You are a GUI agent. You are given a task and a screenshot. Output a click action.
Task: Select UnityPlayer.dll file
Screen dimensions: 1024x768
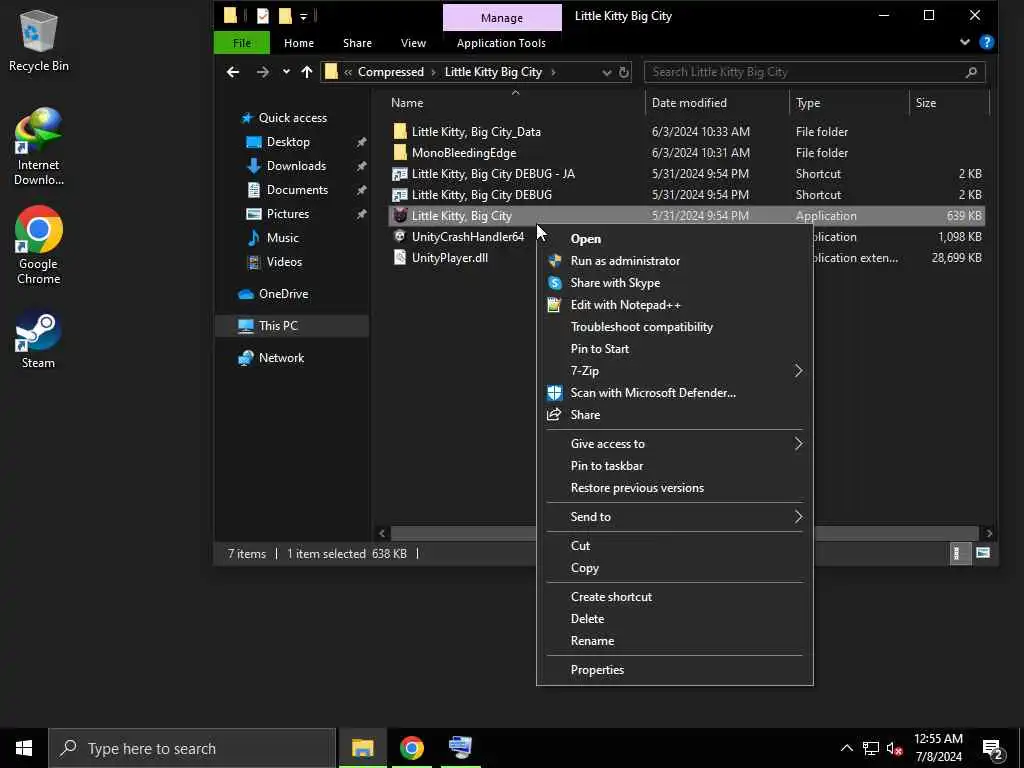[x=450, y=257]
